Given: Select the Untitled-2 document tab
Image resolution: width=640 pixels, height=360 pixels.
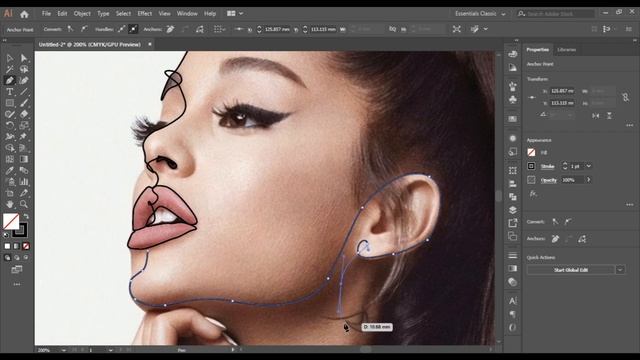Looking at the screenshot, I should [x=90, y=44].
